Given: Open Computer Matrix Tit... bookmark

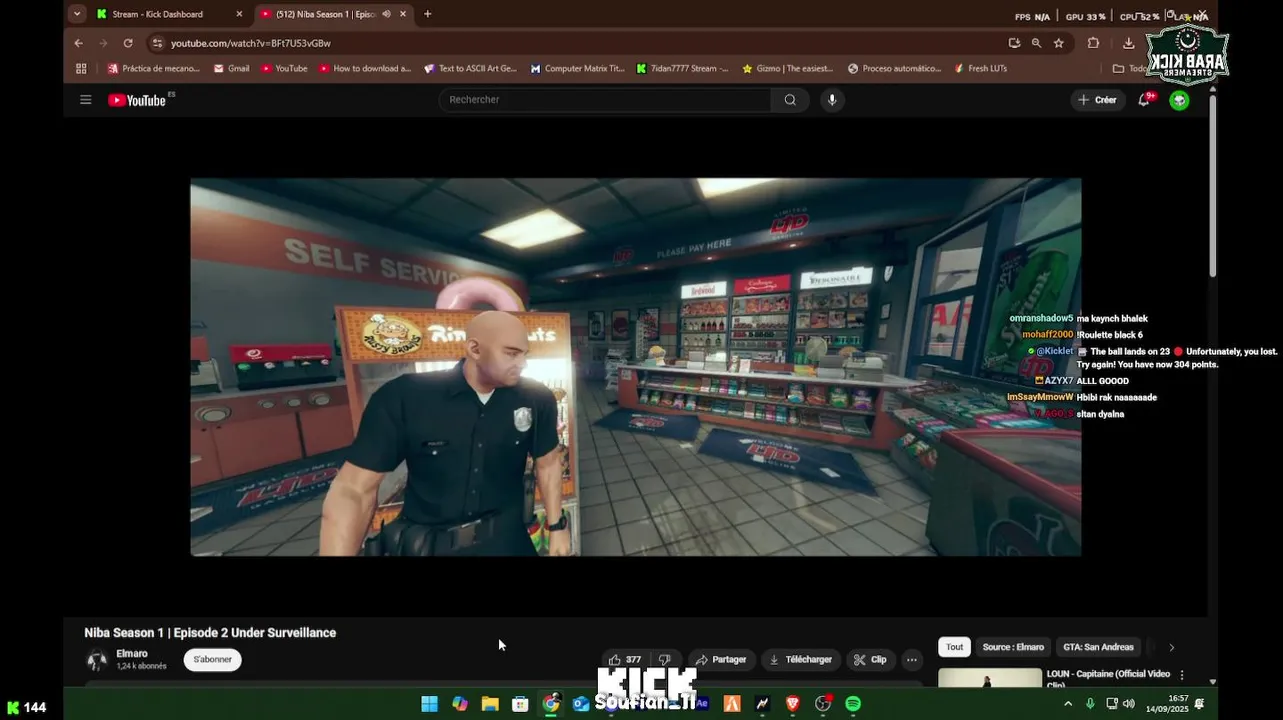Looking at the screenshot, I should point(578,69).
